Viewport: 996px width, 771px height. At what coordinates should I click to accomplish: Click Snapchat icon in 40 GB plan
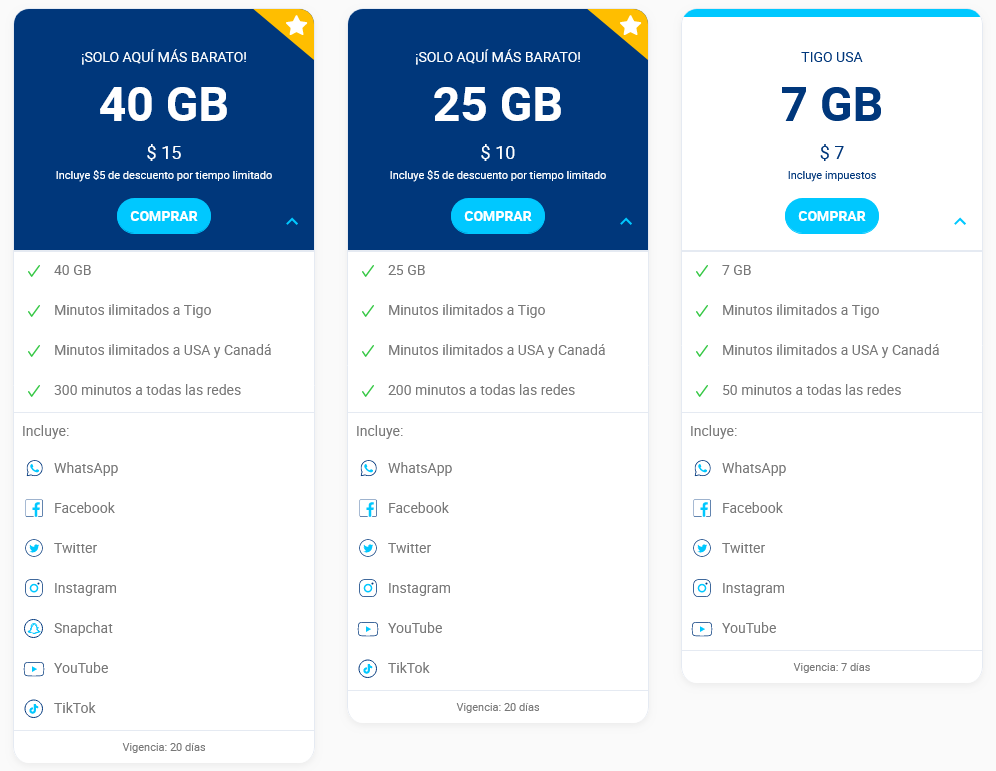[34, 628]
